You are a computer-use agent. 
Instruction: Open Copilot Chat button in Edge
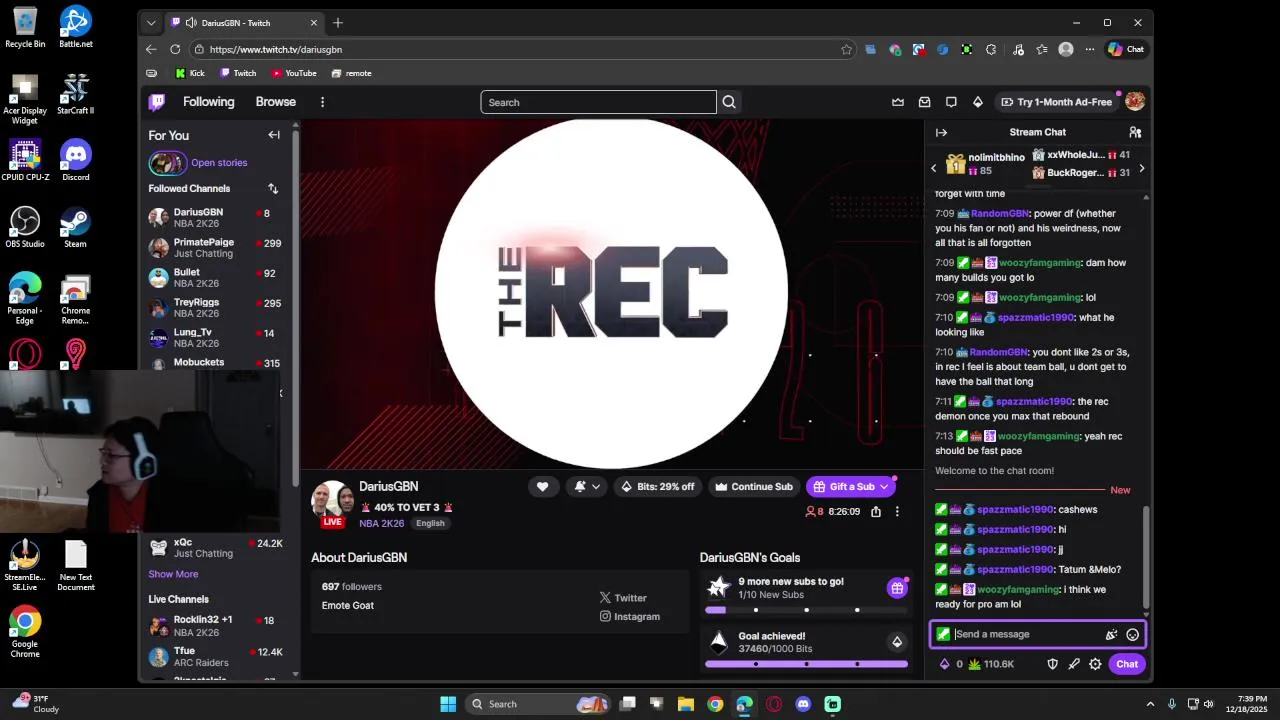click(1126, 49)
